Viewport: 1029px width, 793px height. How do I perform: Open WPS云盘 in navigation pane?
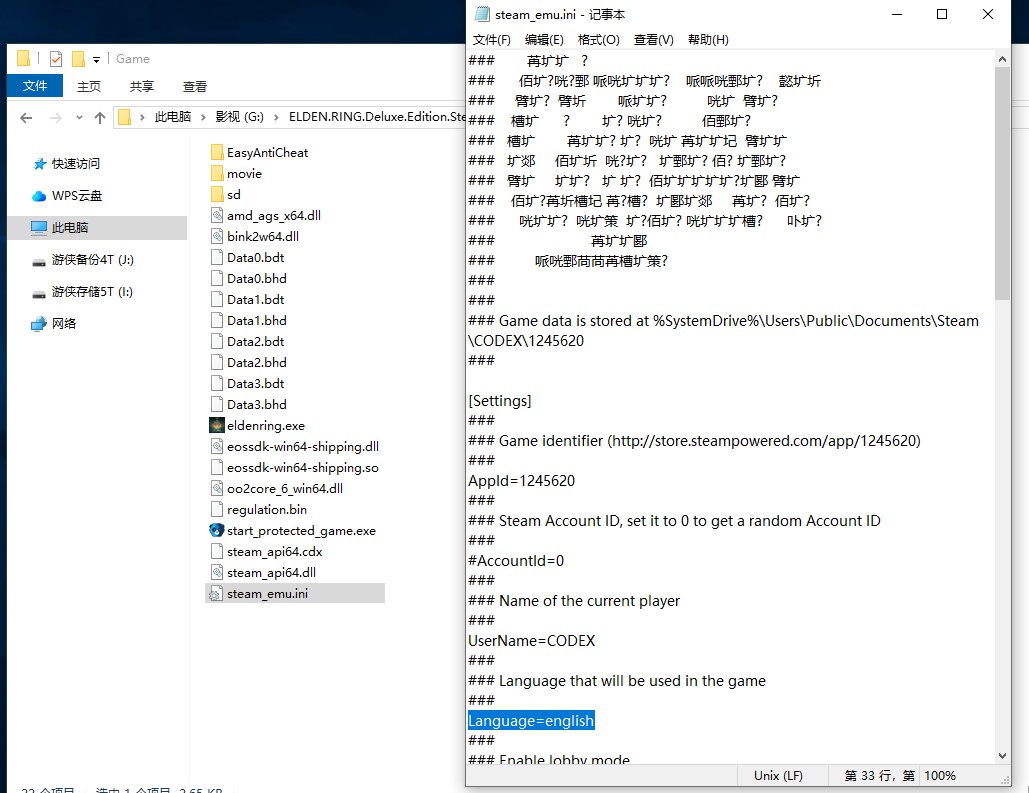[x=77, y=196]
